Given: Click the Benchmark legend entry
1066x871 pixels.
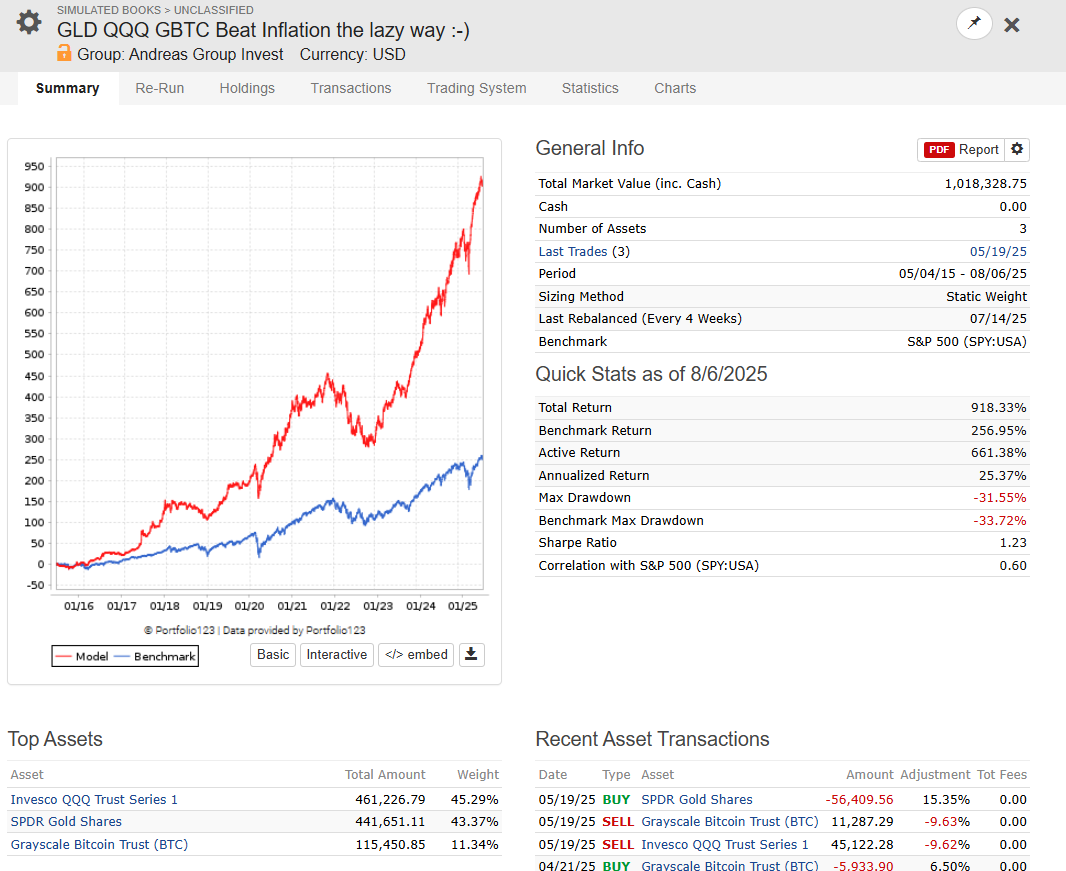Looking at the screenshot, I should tap(155, 656).
